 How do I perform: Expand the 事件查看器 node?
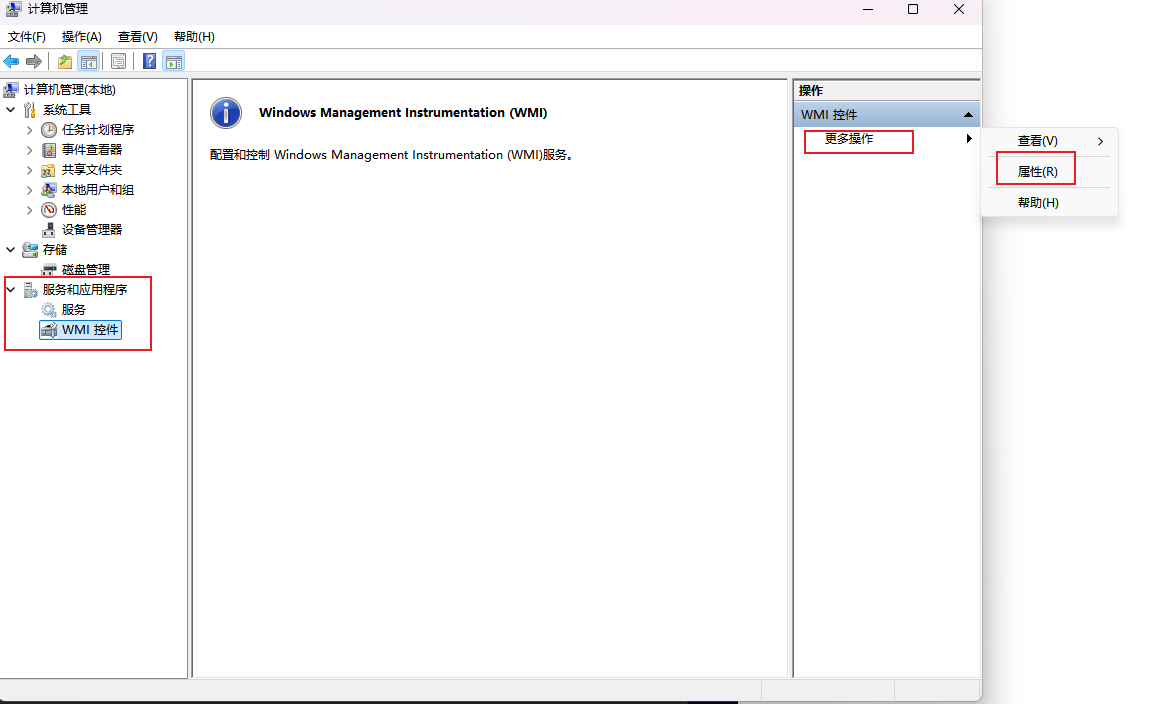(x=29, y=150)
